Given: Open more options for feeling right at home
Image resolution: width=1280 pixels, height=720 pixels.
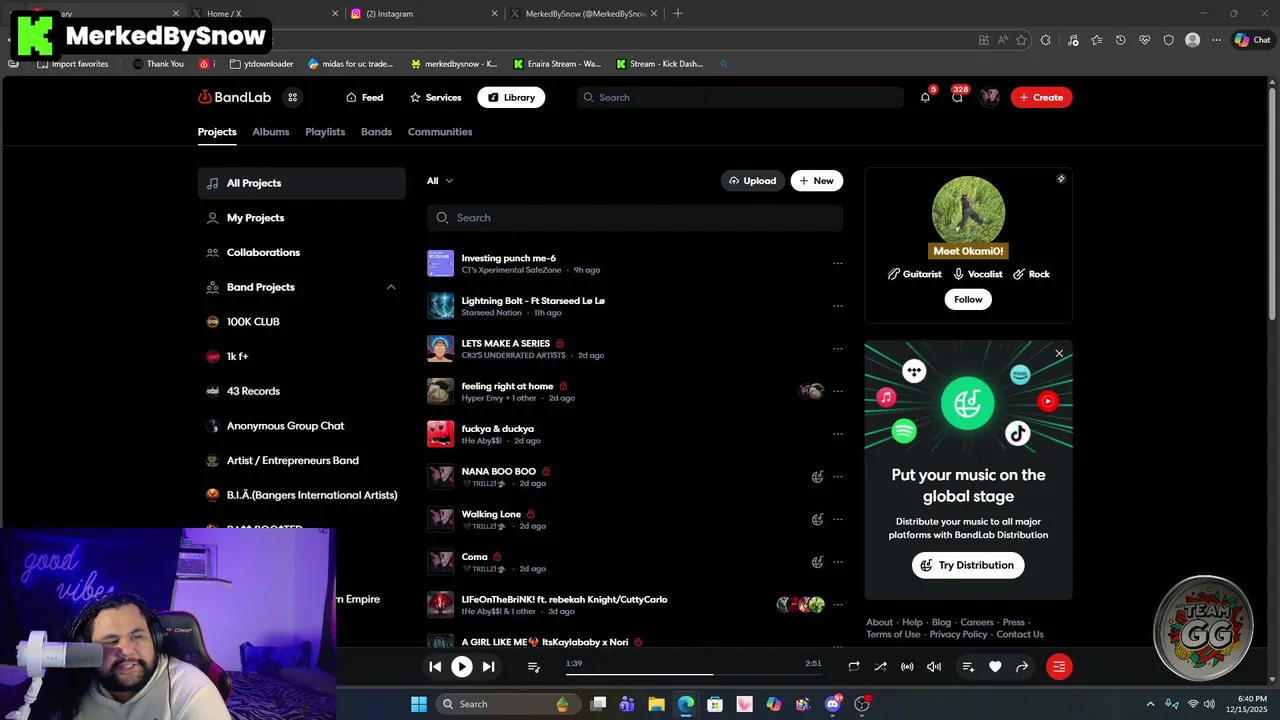Looking at the screenshot, I should pos(838,392).
